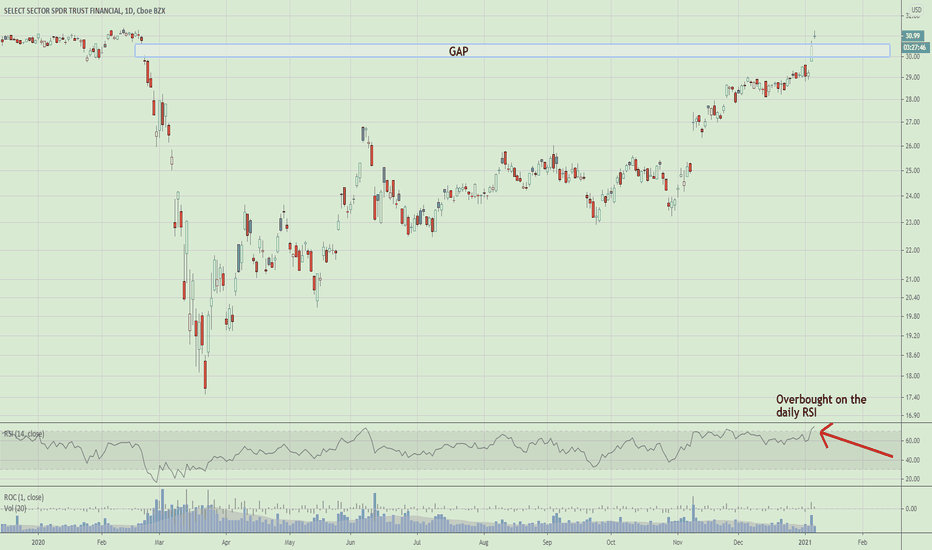This screenshot has height=550, width=932.
Task: Click the 20.40 price axis label
Action: click(912, 297)
